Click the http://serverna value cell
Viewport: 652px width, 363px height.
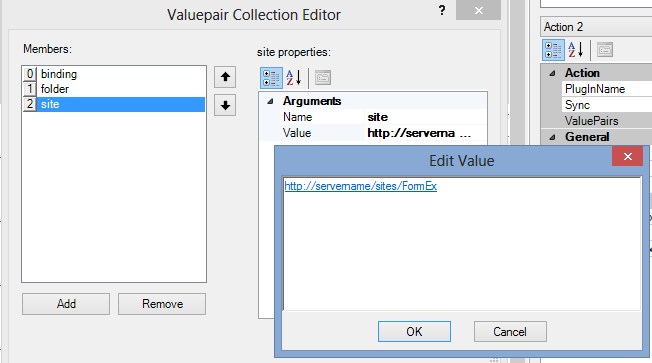point(411,133)
